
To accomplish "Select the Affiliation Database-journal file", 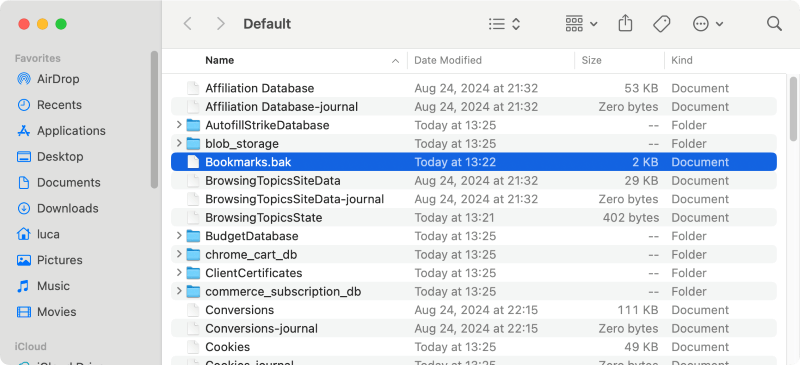I will (x=473, y=107).
